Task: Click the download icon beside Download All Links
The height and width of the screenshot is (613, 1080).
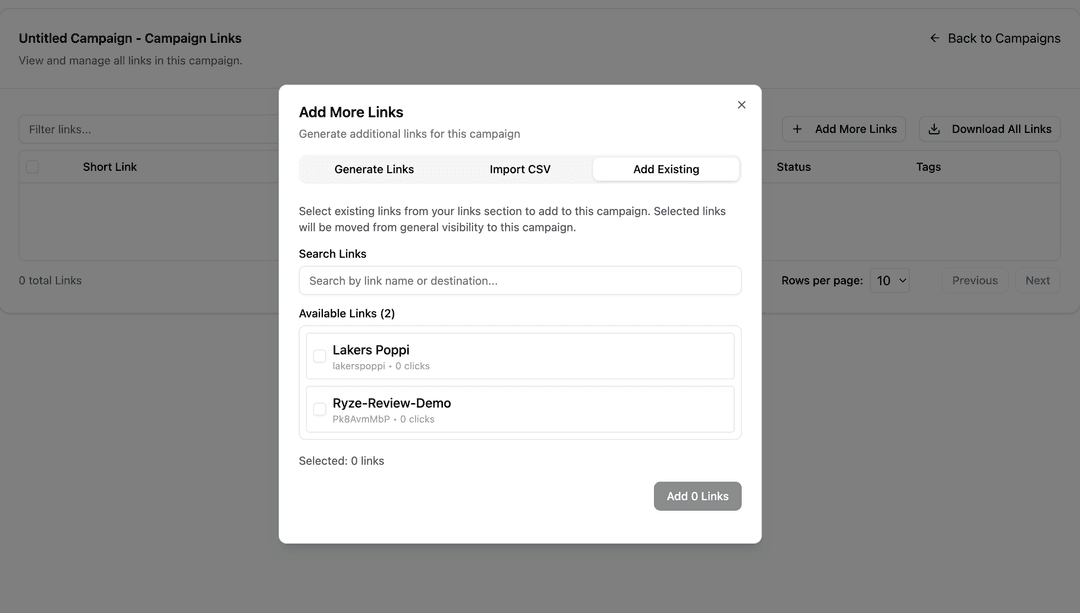Action: tap(934, 129)
